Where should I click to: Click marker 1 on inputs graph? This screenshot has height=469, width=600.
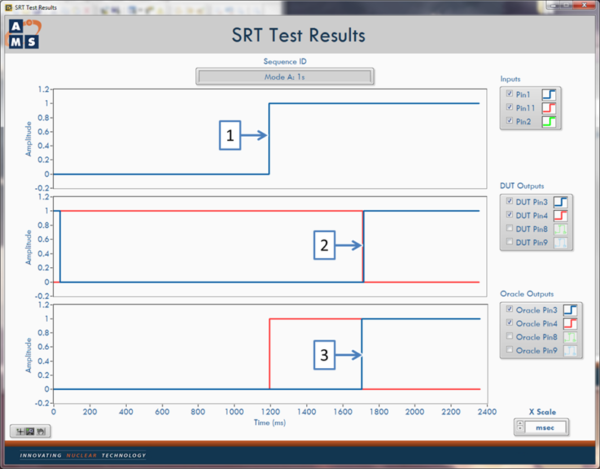click(x=231, y=136)
